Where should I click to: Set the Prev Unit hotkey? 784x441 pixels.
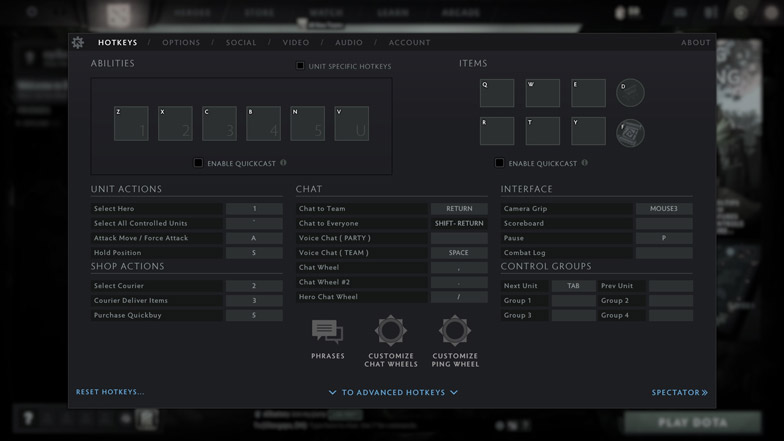670,286
